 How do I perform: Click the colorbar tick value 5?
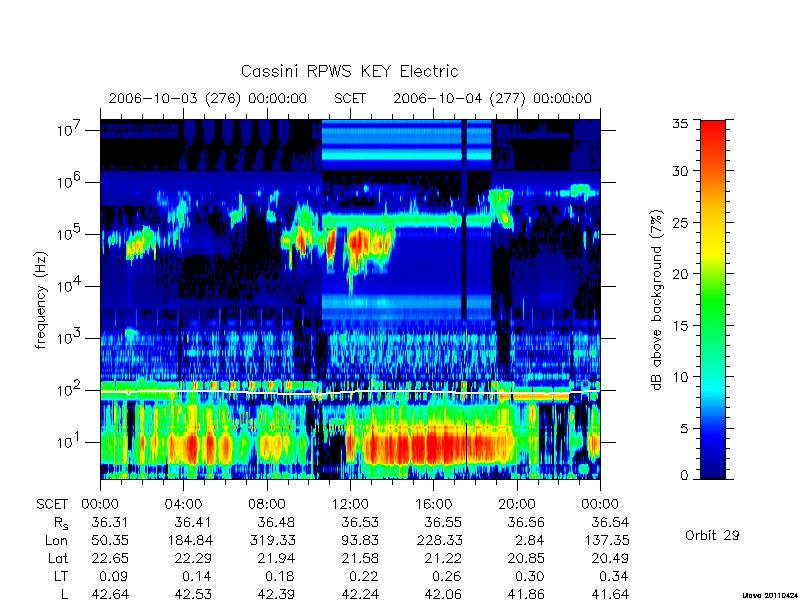pyautogui.click(x=684, y=429)
